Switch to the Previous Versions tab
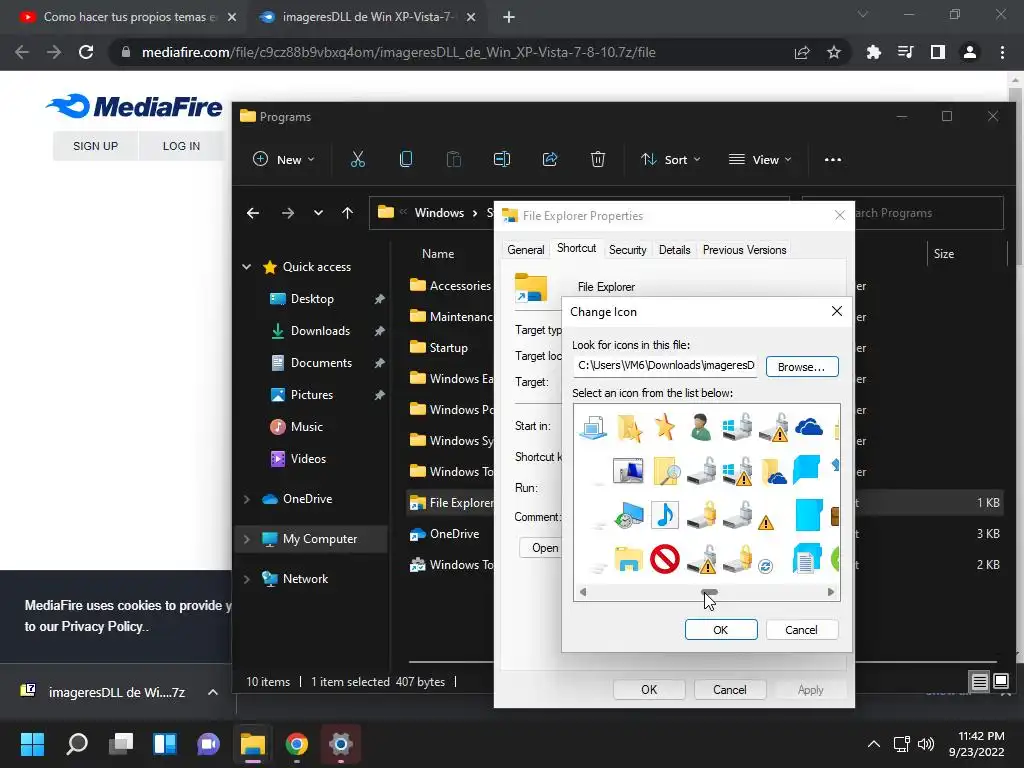The width and height of the screenshot is (1024, 768). tap(744, 249)
